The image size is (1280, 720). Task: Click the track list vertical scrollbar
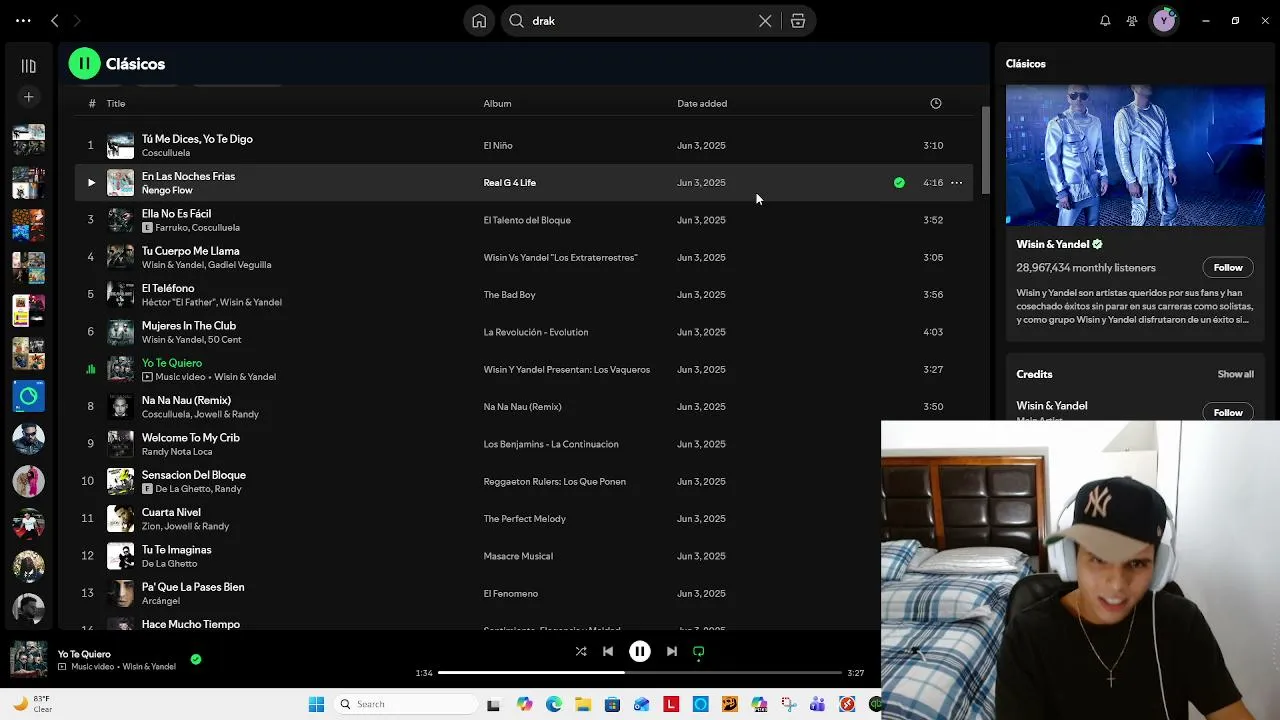point(985,150)
